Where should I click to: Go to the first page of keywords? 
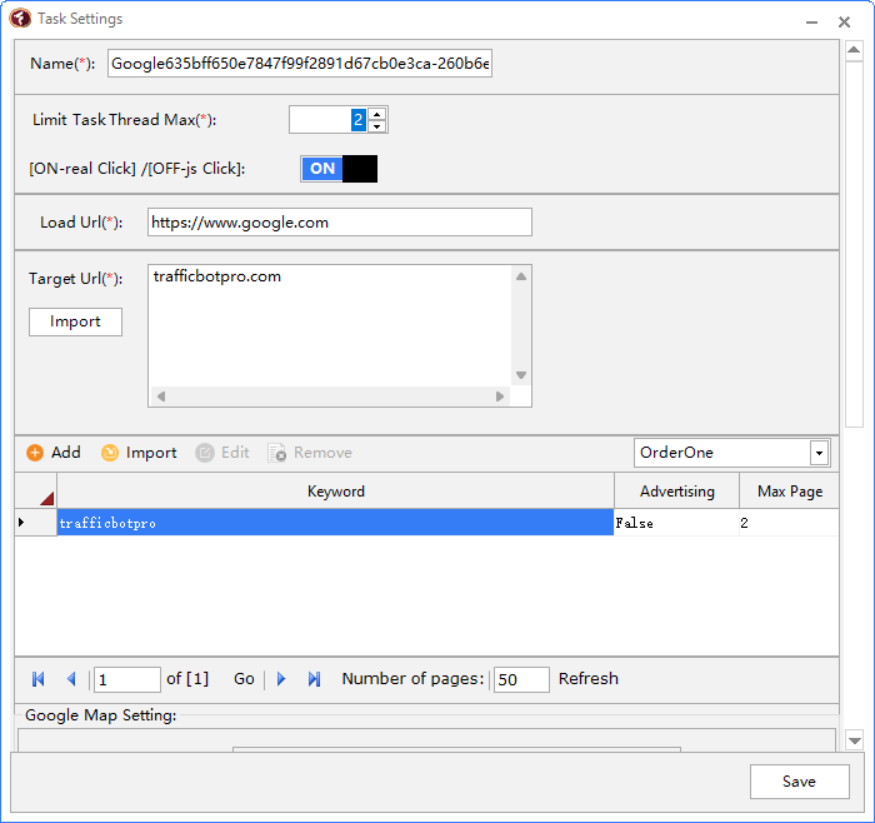point(39,679)
